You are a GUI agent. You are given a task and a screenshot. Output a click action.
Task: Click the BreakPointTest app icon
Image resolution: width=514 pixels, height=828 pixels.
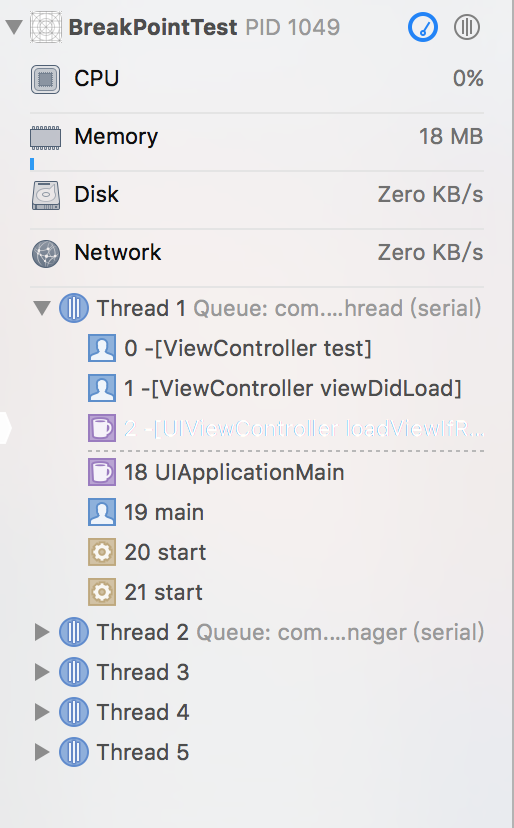(46, 27)
